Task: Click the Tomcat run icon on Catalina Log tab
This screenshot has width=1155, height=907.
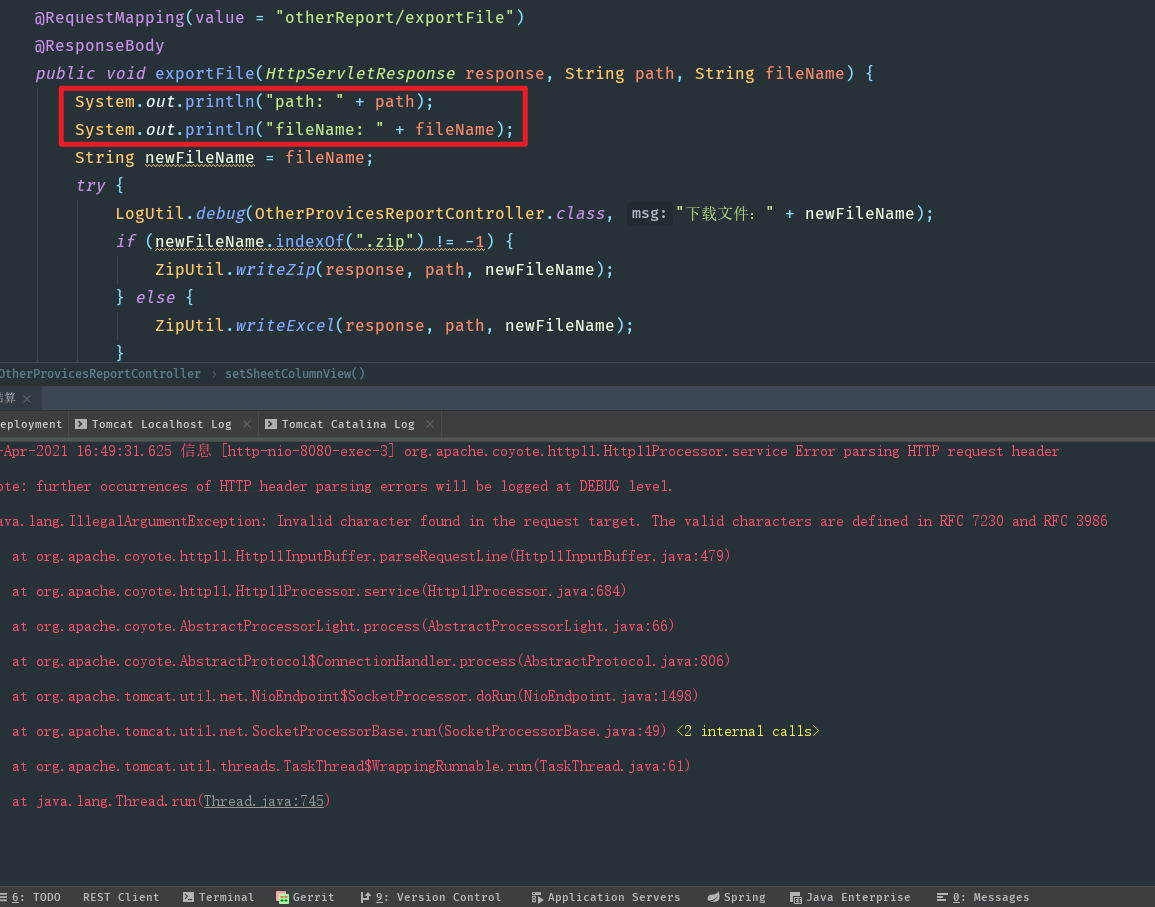Action: click(271, 423)
